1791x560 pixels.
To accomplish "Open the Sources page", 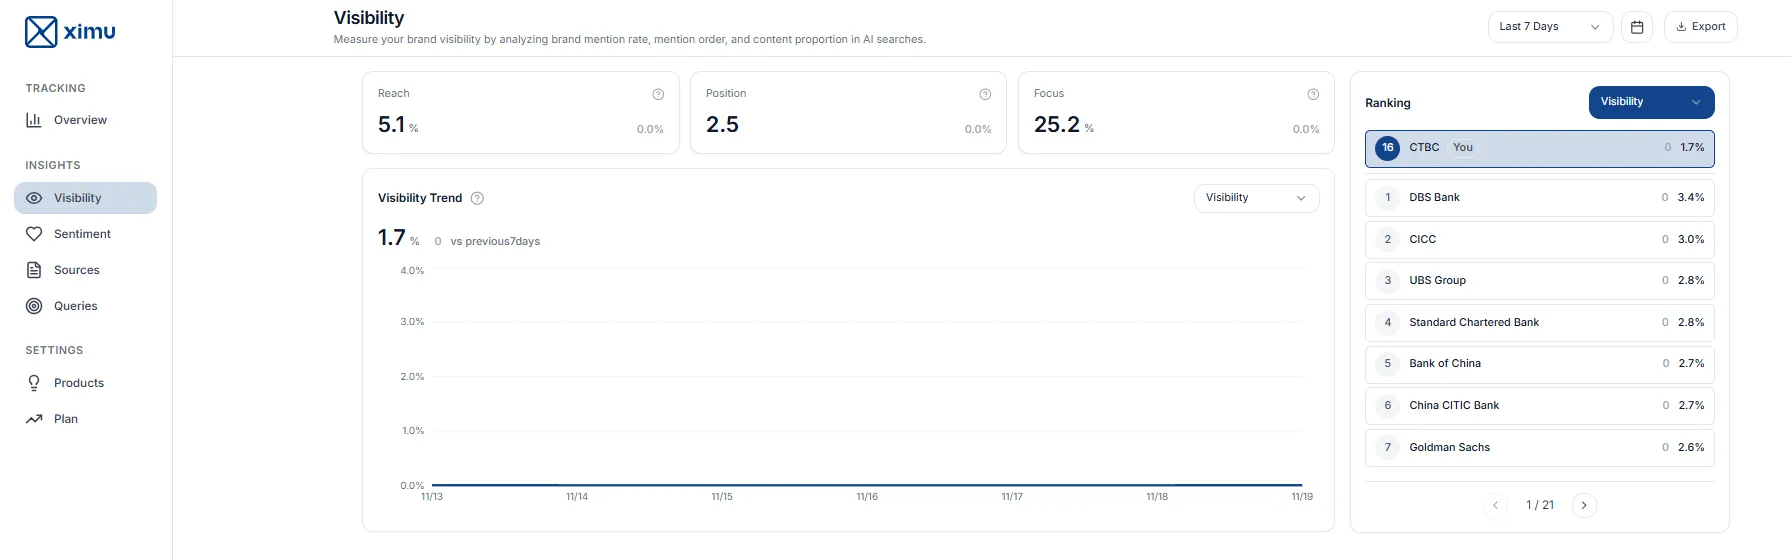I will coord(76,270).
